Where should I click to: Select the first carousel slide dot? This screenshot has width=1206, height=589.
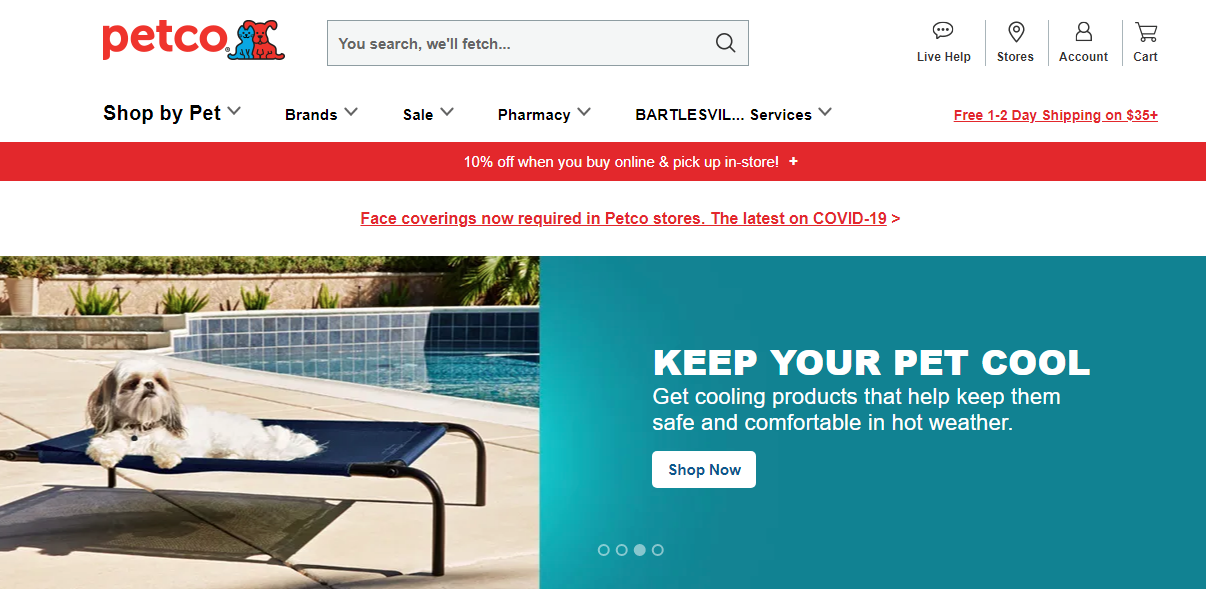604,550
